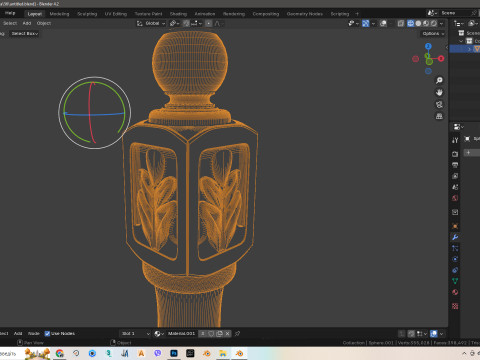
Task: Switch to Wireframe viewport shading
Action: point(411,23)
